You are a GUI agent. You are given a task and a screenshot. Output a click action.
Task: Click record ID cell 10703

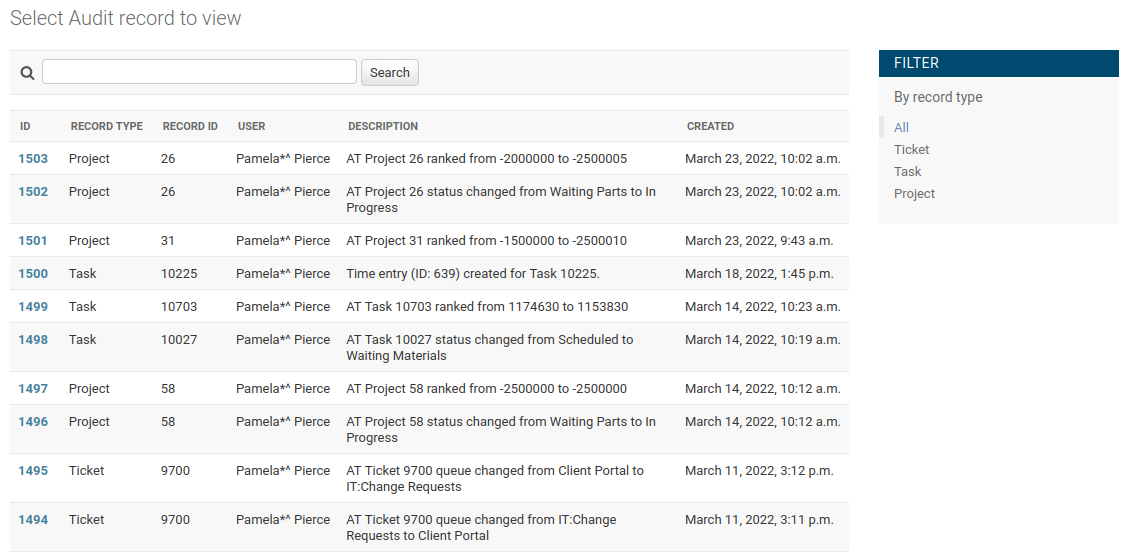(179, 306)
